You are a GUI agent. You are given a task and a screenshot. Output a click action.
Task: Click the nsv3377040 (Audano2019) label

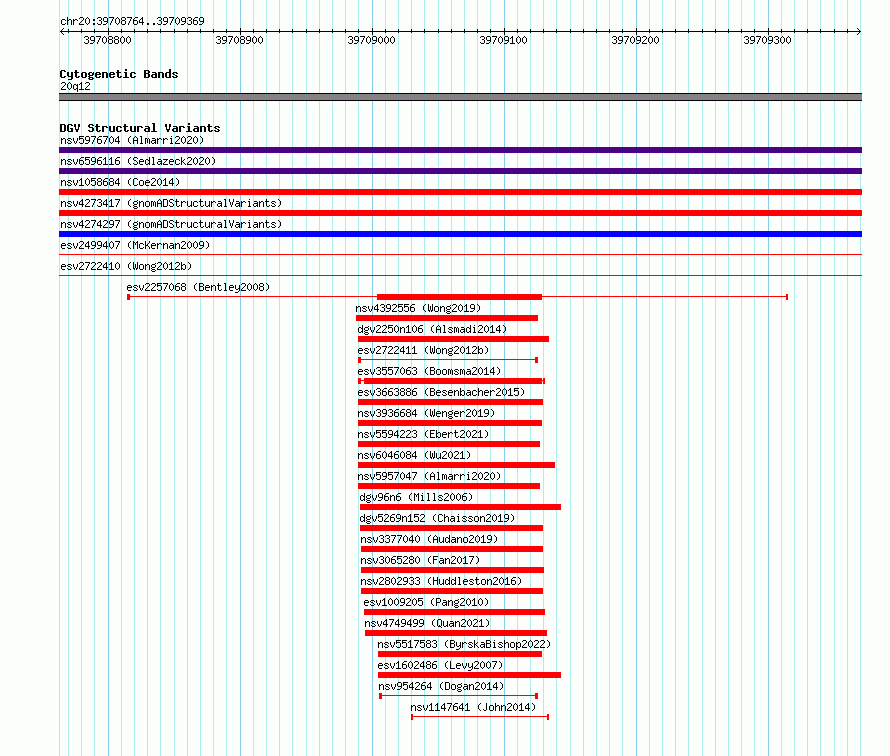click(429, 539)
